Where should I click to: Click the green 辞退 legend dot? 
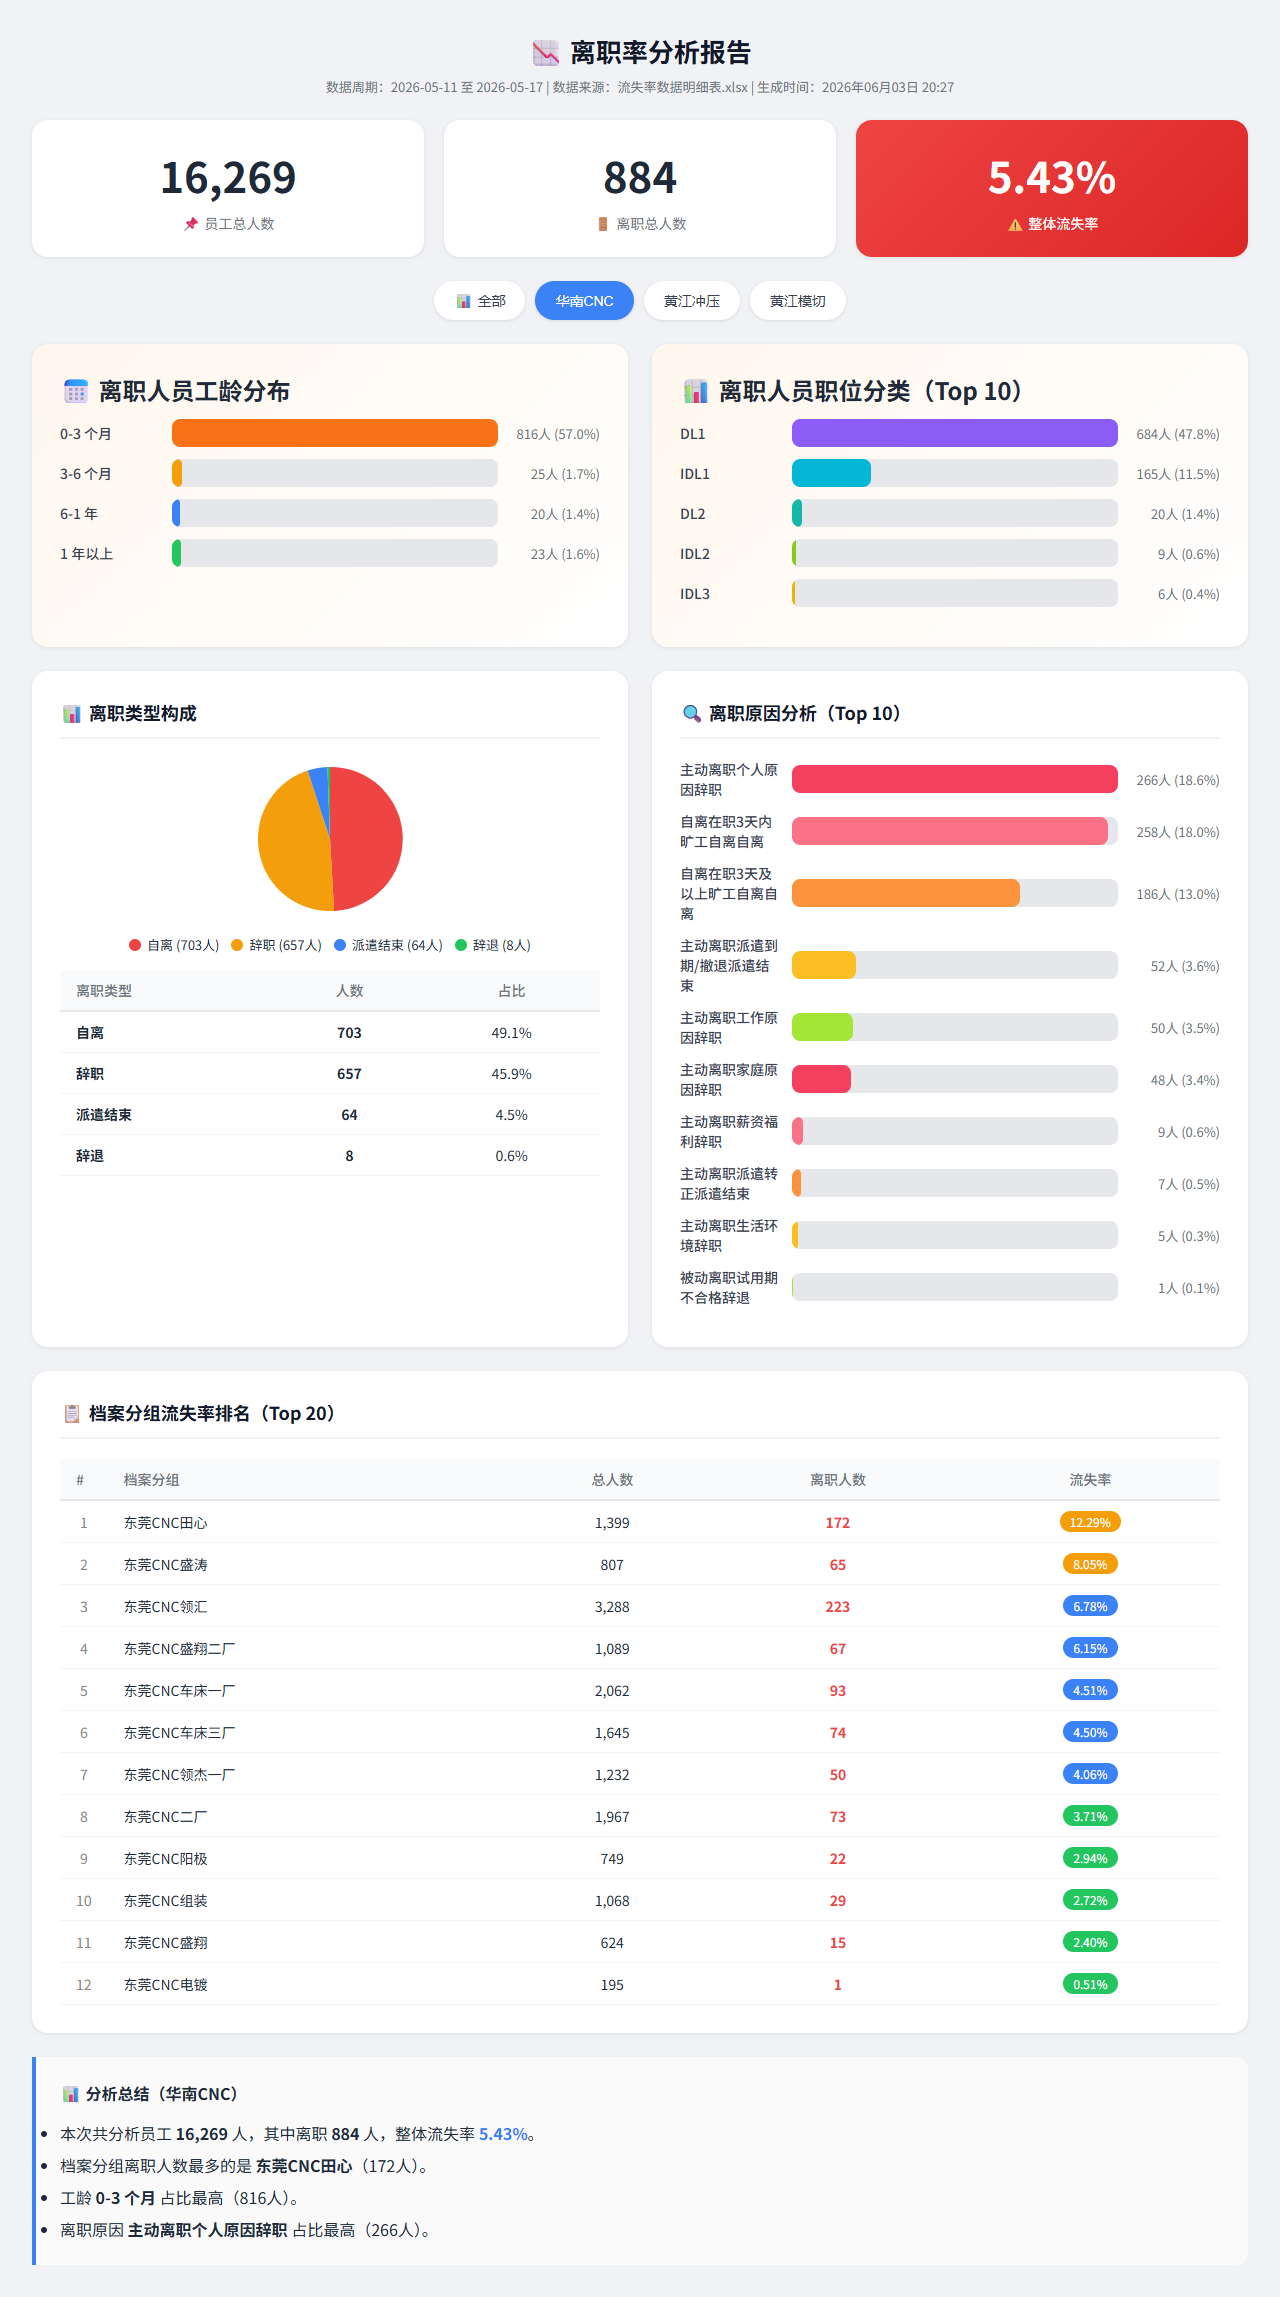click(461, 945)
